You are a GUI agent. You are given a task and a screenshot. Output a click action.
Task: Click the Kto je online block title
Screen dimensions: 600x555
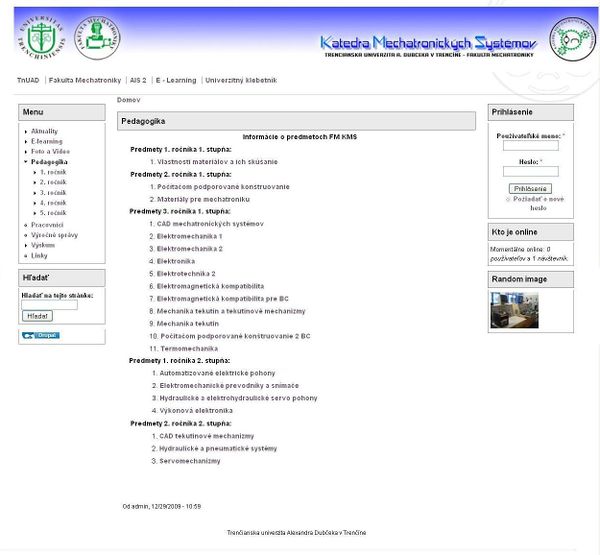pos(514,232)
